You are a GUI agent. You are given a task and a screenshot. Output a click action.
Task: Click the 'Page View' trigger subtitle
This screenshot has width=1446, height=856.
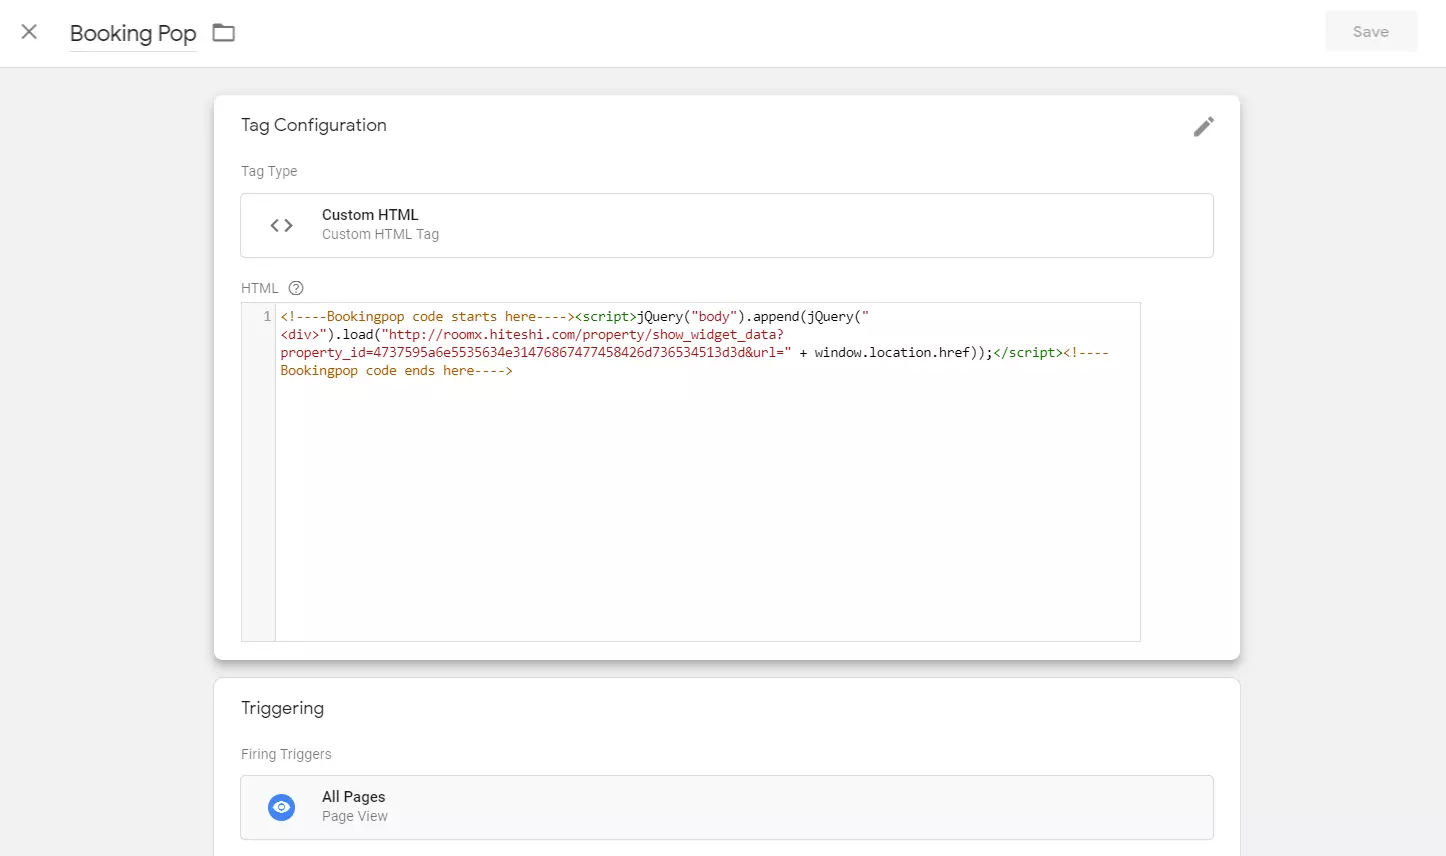355,816
